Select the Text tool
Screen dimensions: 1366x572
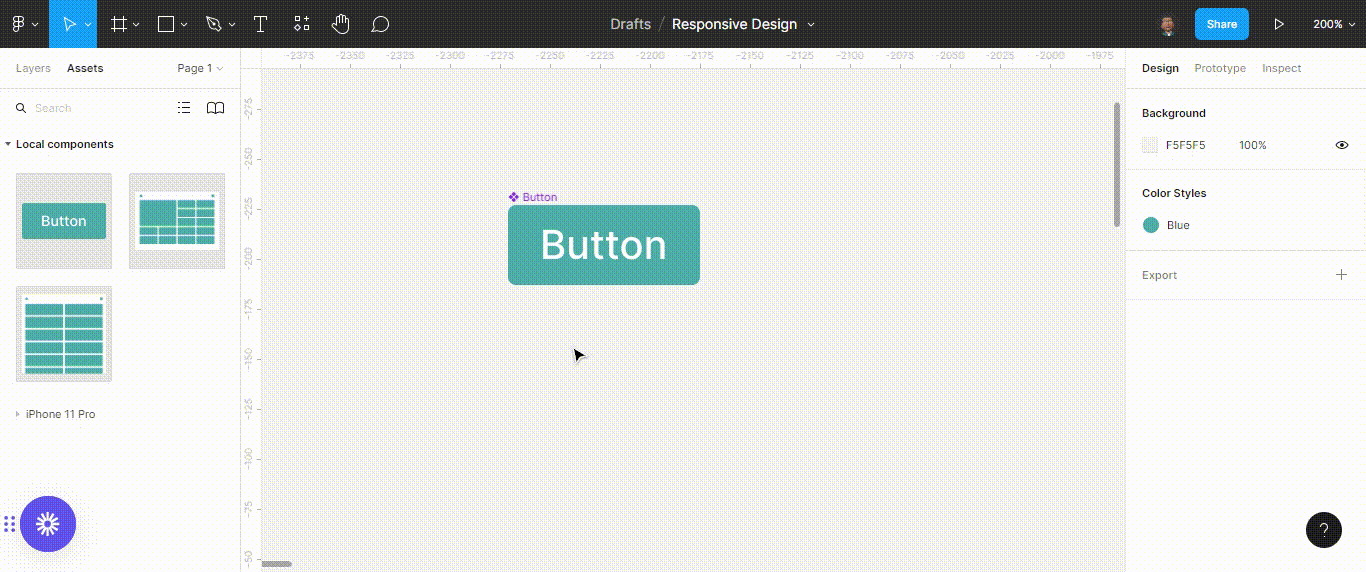260,24
